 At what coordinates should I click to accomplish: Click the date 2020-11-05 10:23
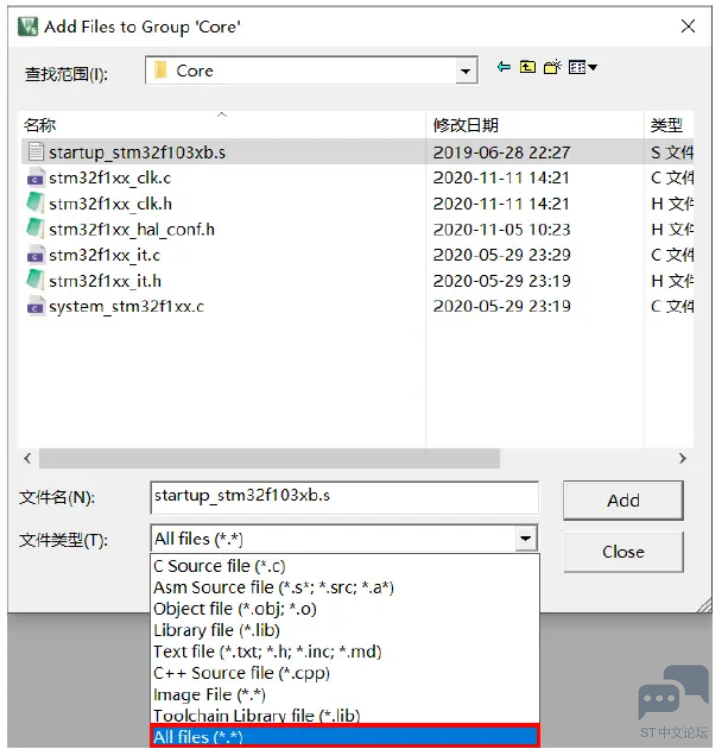(x=501, y=229)
